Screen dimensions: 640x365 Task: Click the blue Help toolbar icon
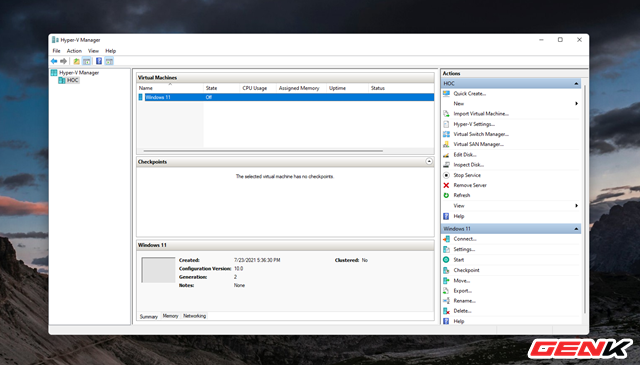coord(99,61)
